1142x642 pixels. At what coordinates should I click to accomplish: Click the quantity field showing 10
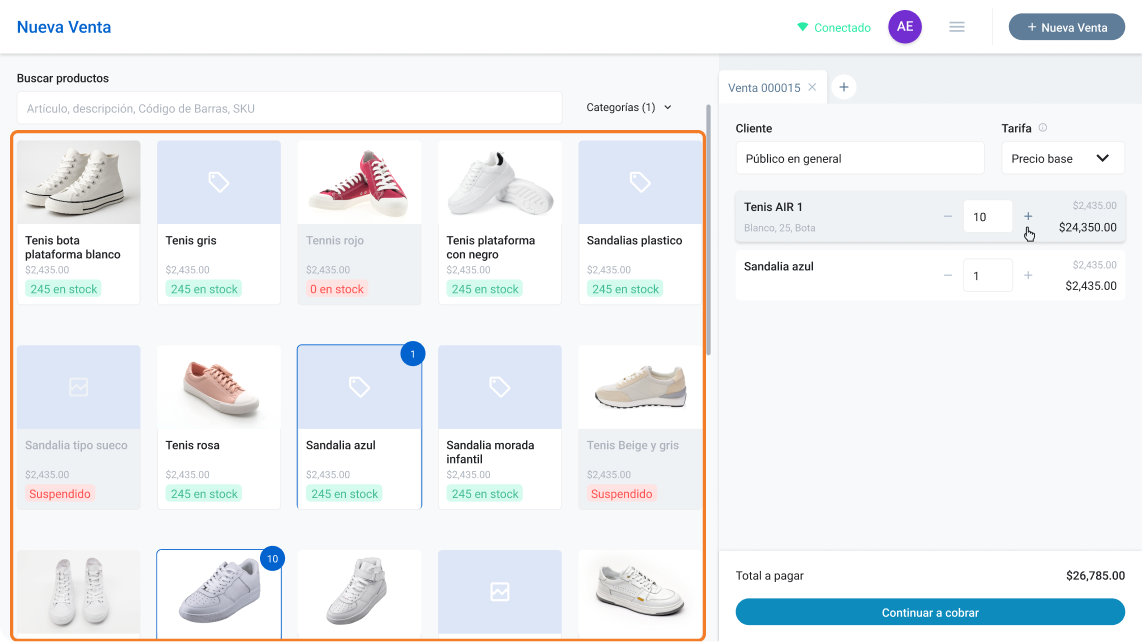point(988,216)
